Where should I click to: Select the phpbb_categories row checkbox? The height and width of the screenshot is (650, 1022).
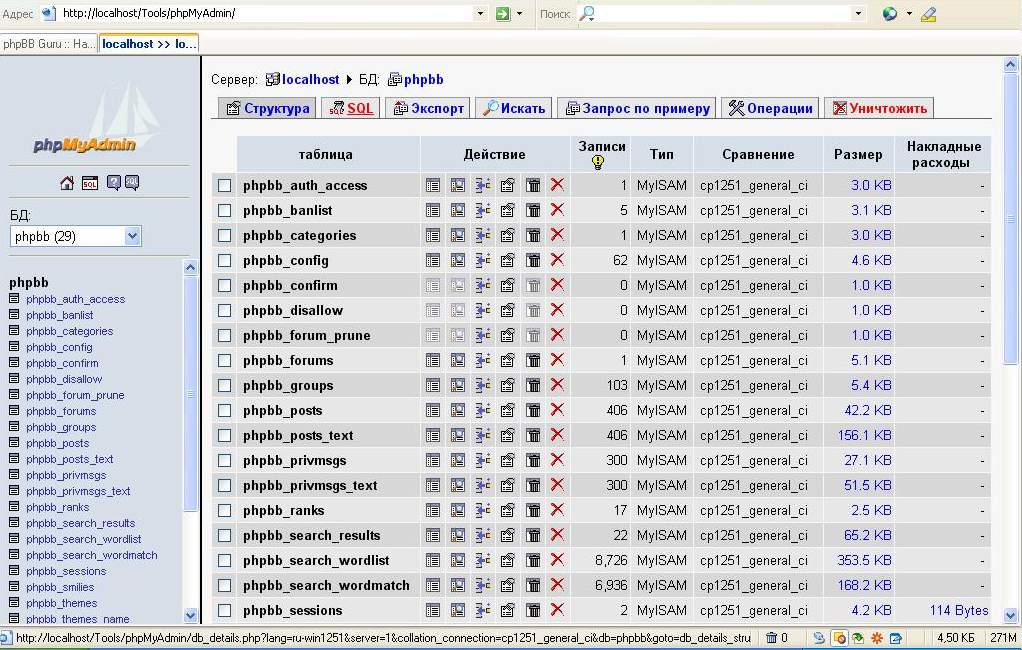224,235
